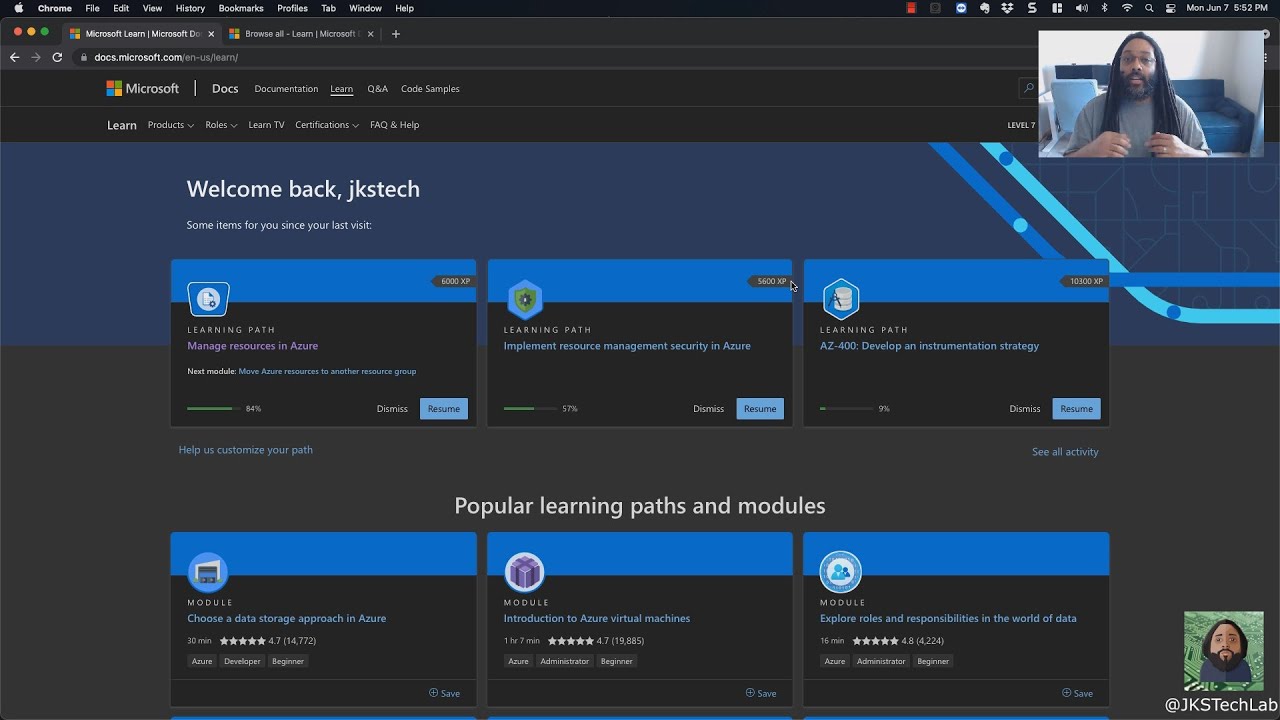Click the Learn section title

[x=122, y=125]
